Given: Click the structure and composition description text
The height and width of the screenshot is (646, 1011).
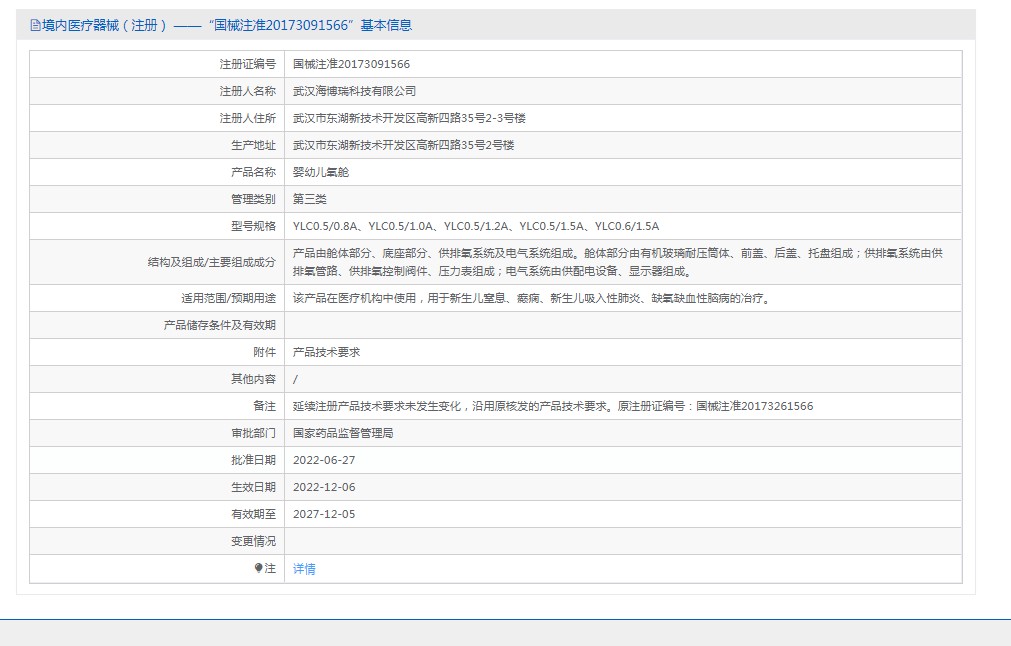Looking at the screenshot, I should tap(617, 262).
